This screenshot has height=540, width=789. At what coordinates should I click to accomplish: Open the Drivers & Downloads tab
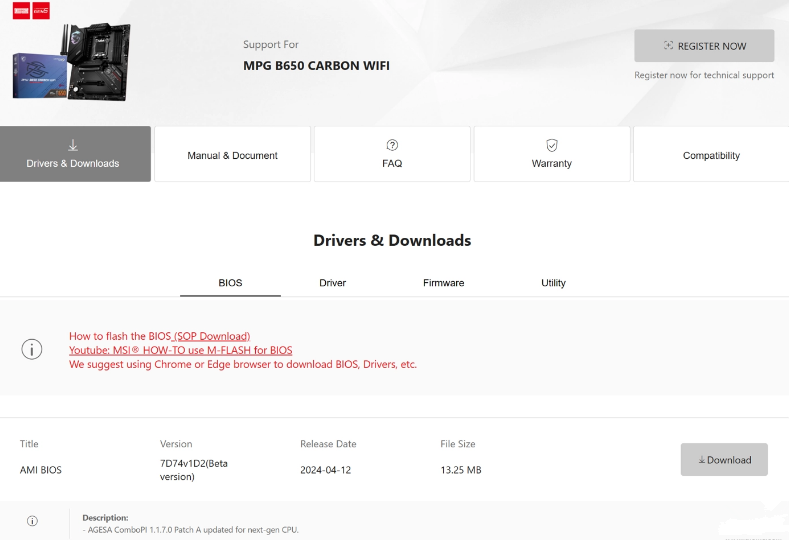(x=75, y=154)
